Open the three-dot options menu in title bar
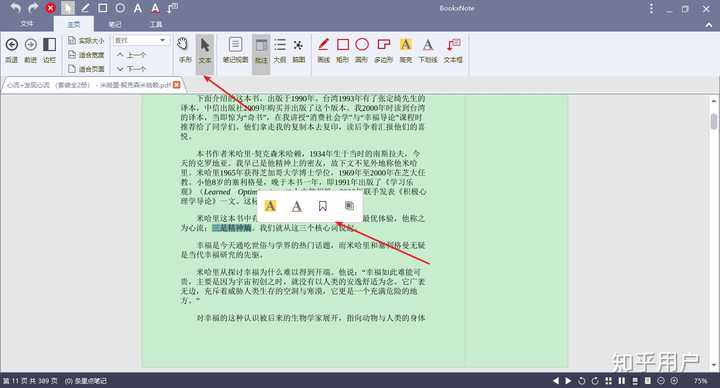This screenshot has height=388, width=720. pos(651,8)
